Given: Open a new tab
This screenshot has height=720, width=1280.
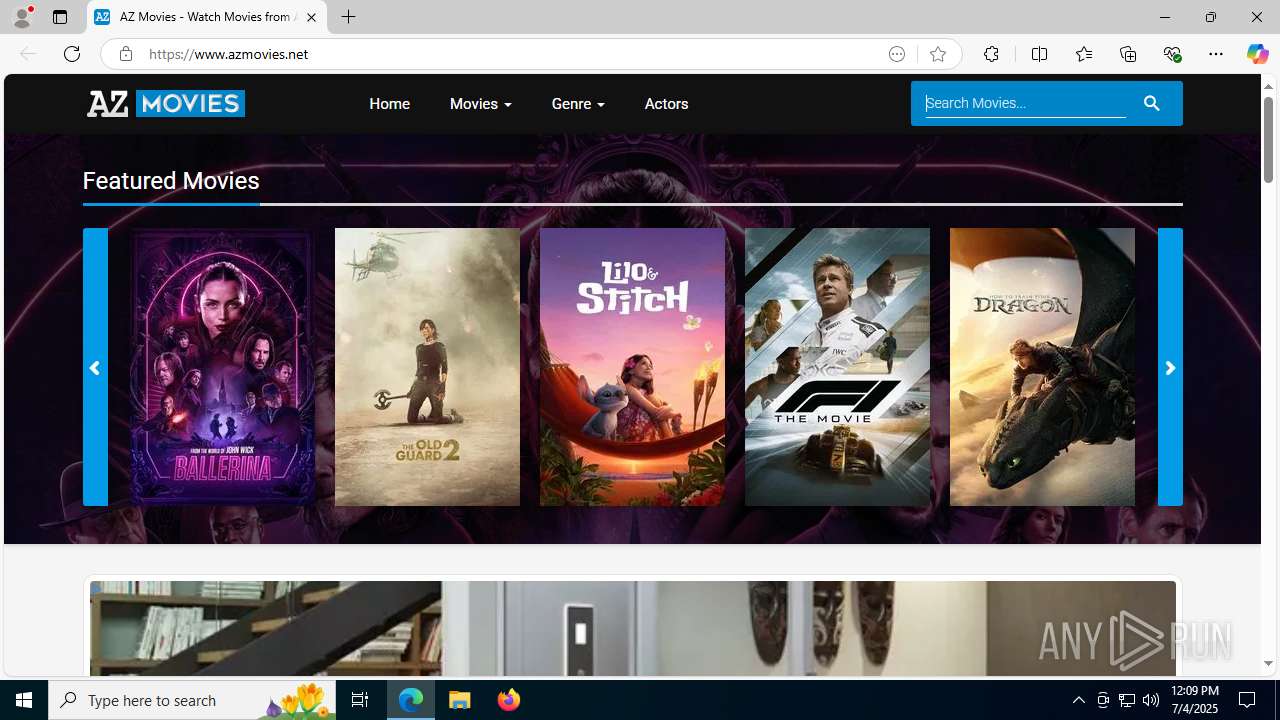Looking at the screenshot, I should tap(348, 17).
